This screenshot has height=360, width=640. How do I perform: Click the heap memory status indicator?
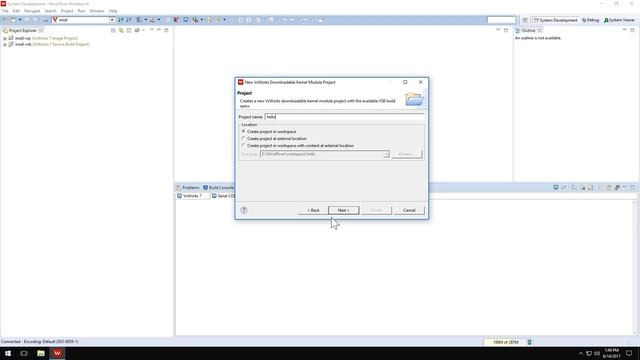(x=505, y=342)
